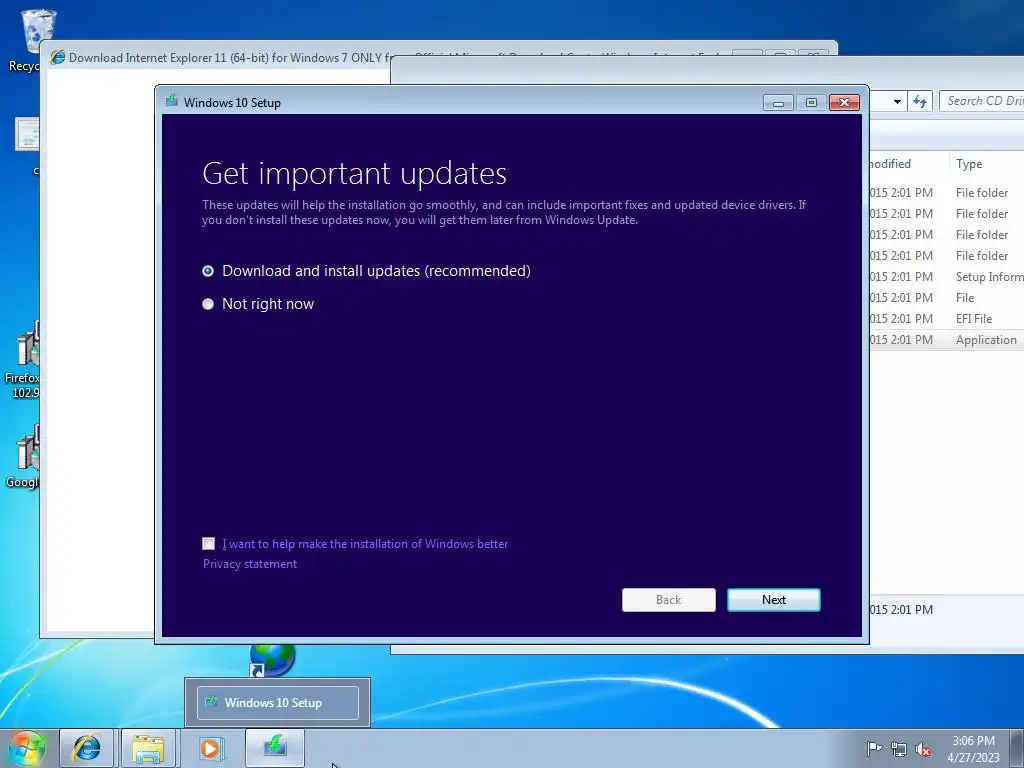Open the Privacy statement link
This screenshot has width=1024, height=768.
249,564
